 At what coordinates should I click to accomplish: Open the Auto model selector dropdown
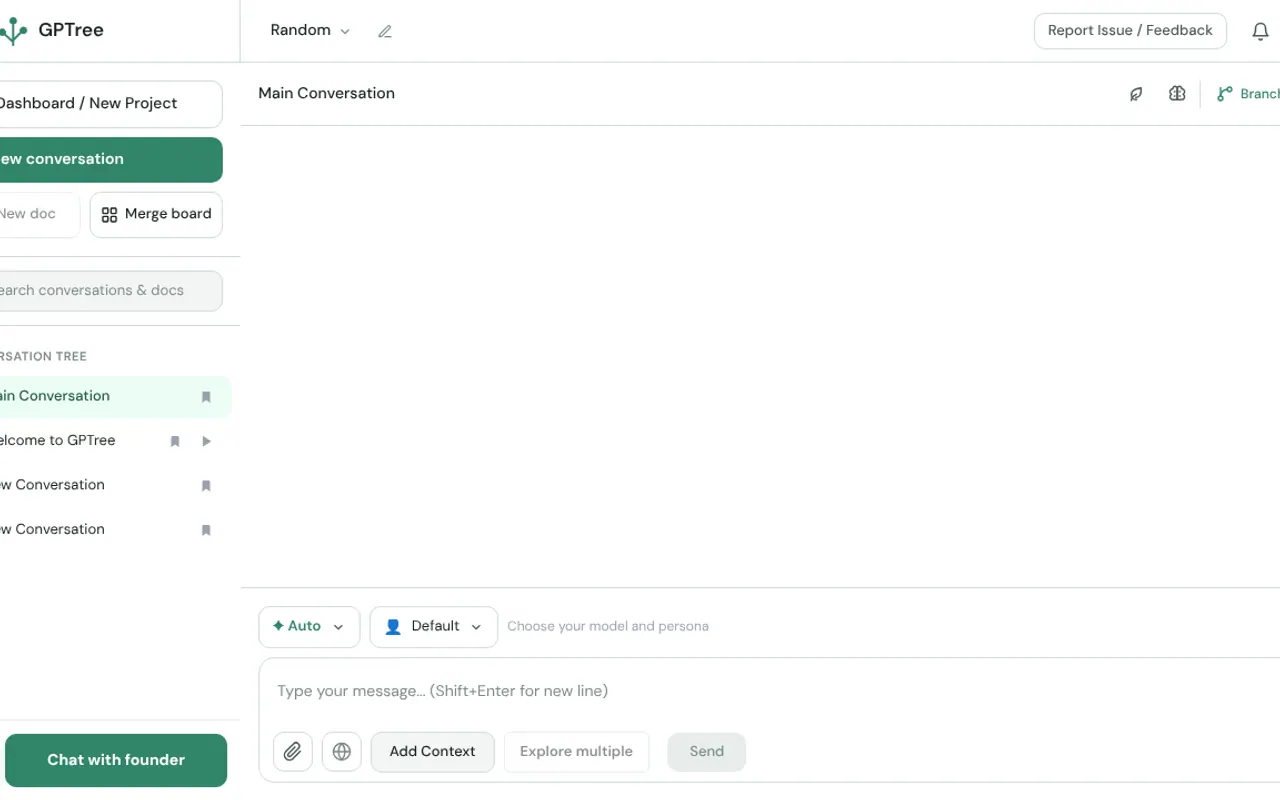pyautogui.click(x=309, y=627)
